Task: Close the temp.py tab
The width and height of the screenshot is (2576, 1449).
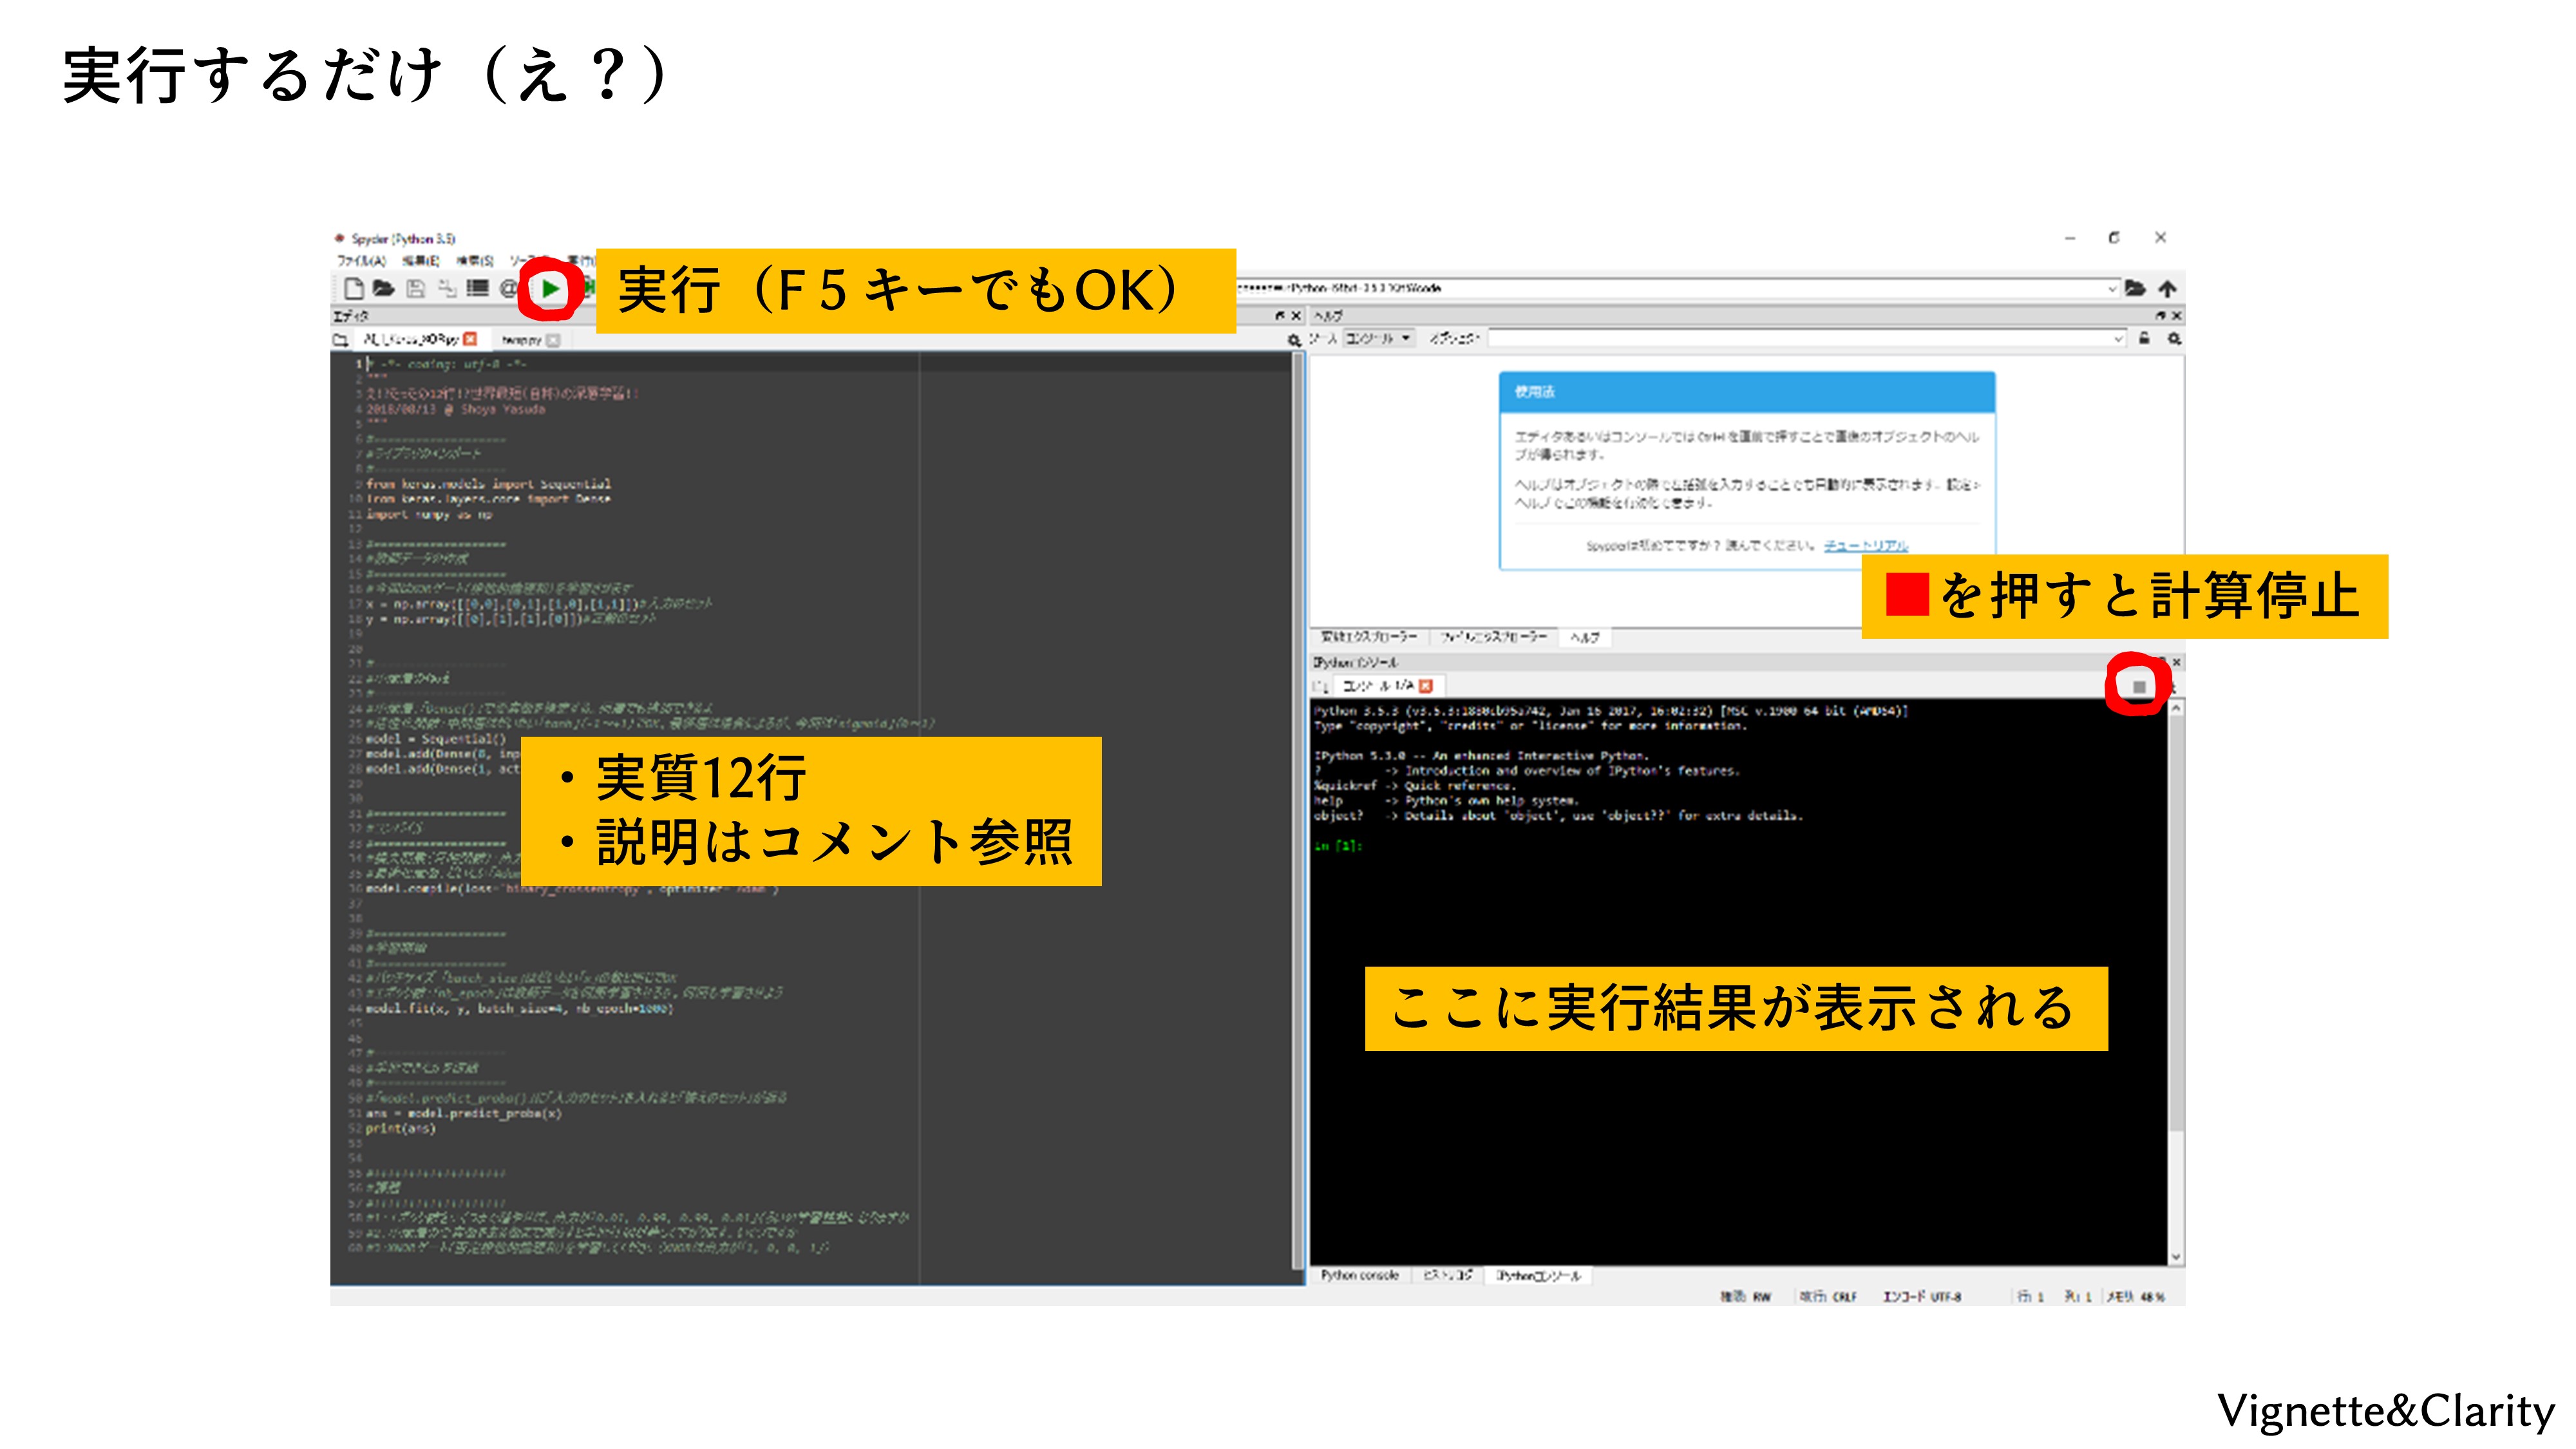Action: [x=553, y=340]
